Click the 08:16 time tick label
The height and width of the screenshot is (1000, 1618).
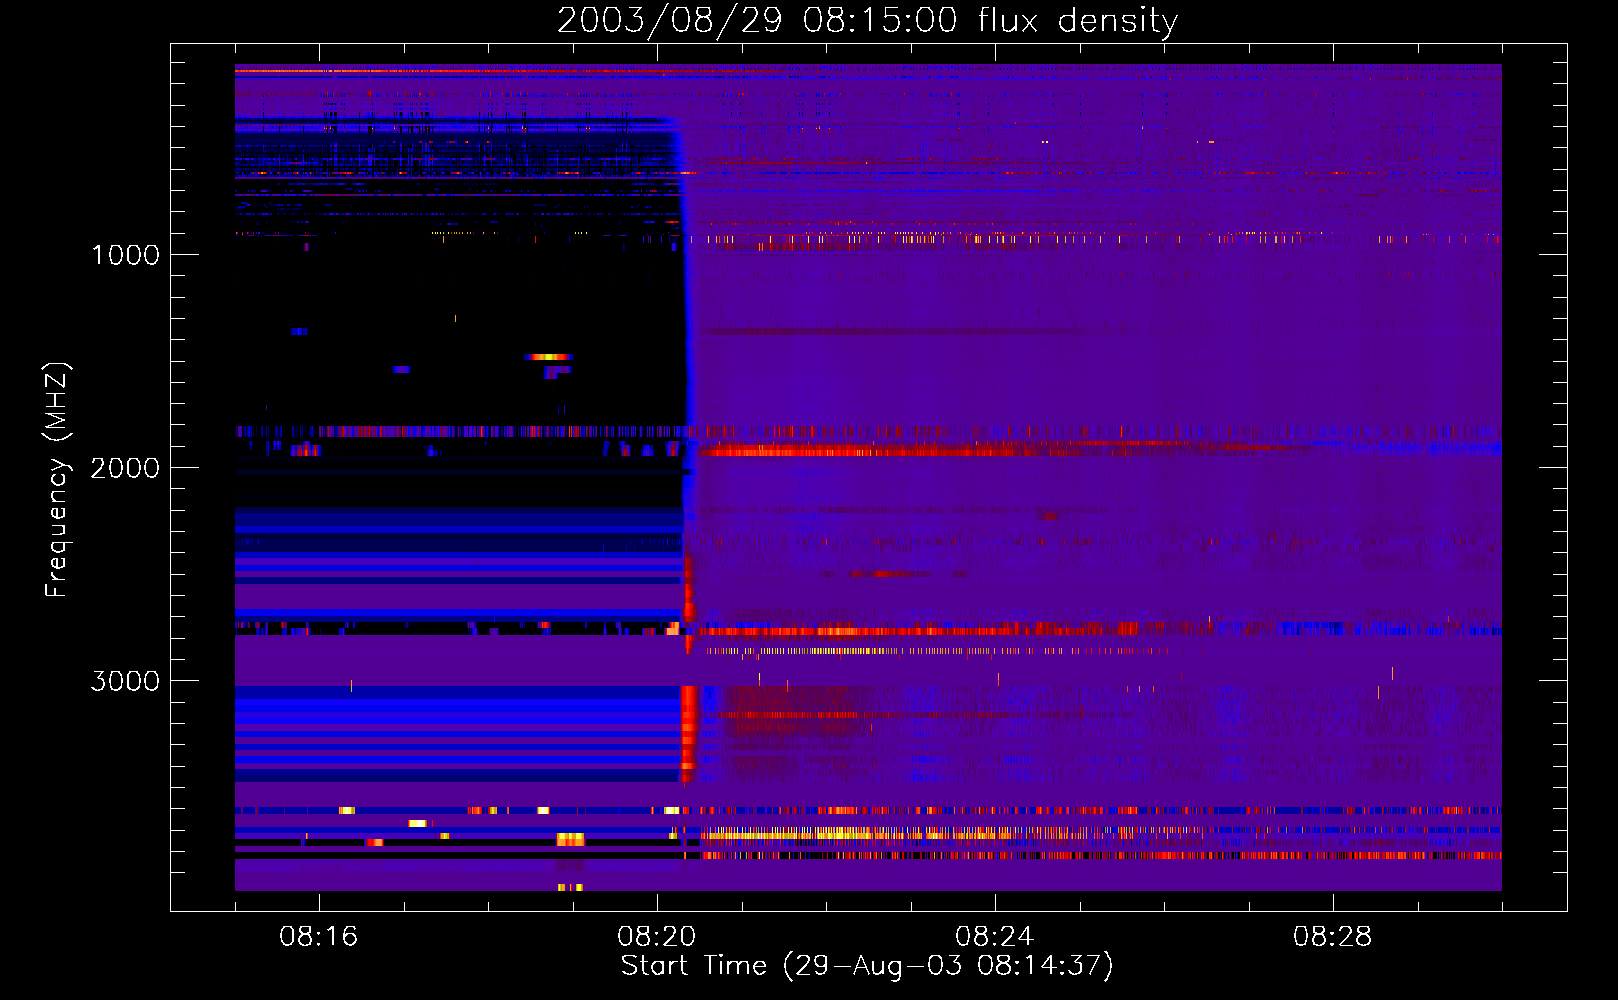(318, 937)
